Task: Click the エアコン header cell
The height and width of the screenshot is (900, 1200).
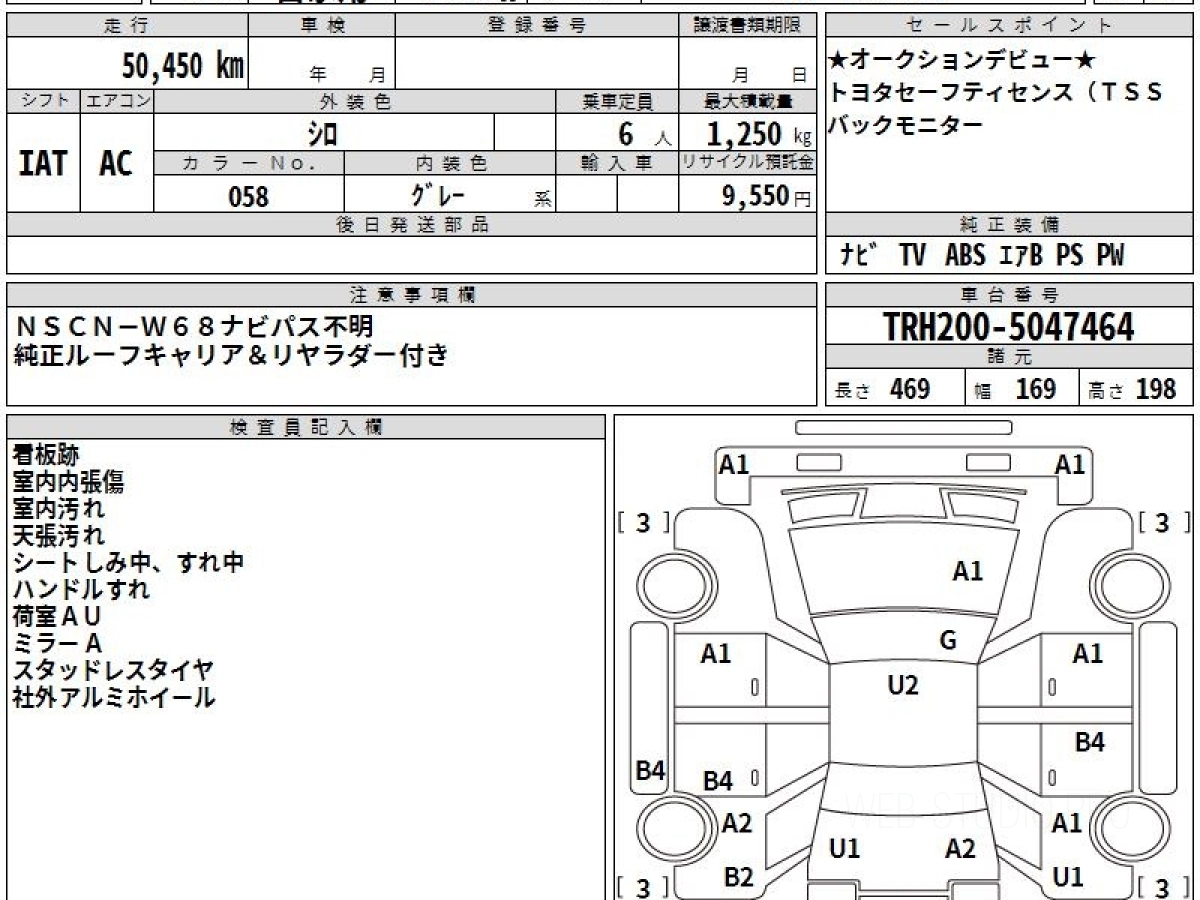Action: click(x=117, y=101)
